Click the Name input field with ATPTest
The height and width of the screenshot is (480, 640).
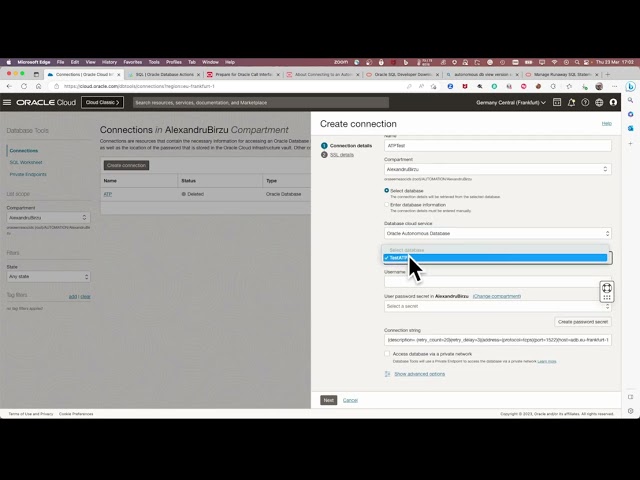(x=497, y=146)
